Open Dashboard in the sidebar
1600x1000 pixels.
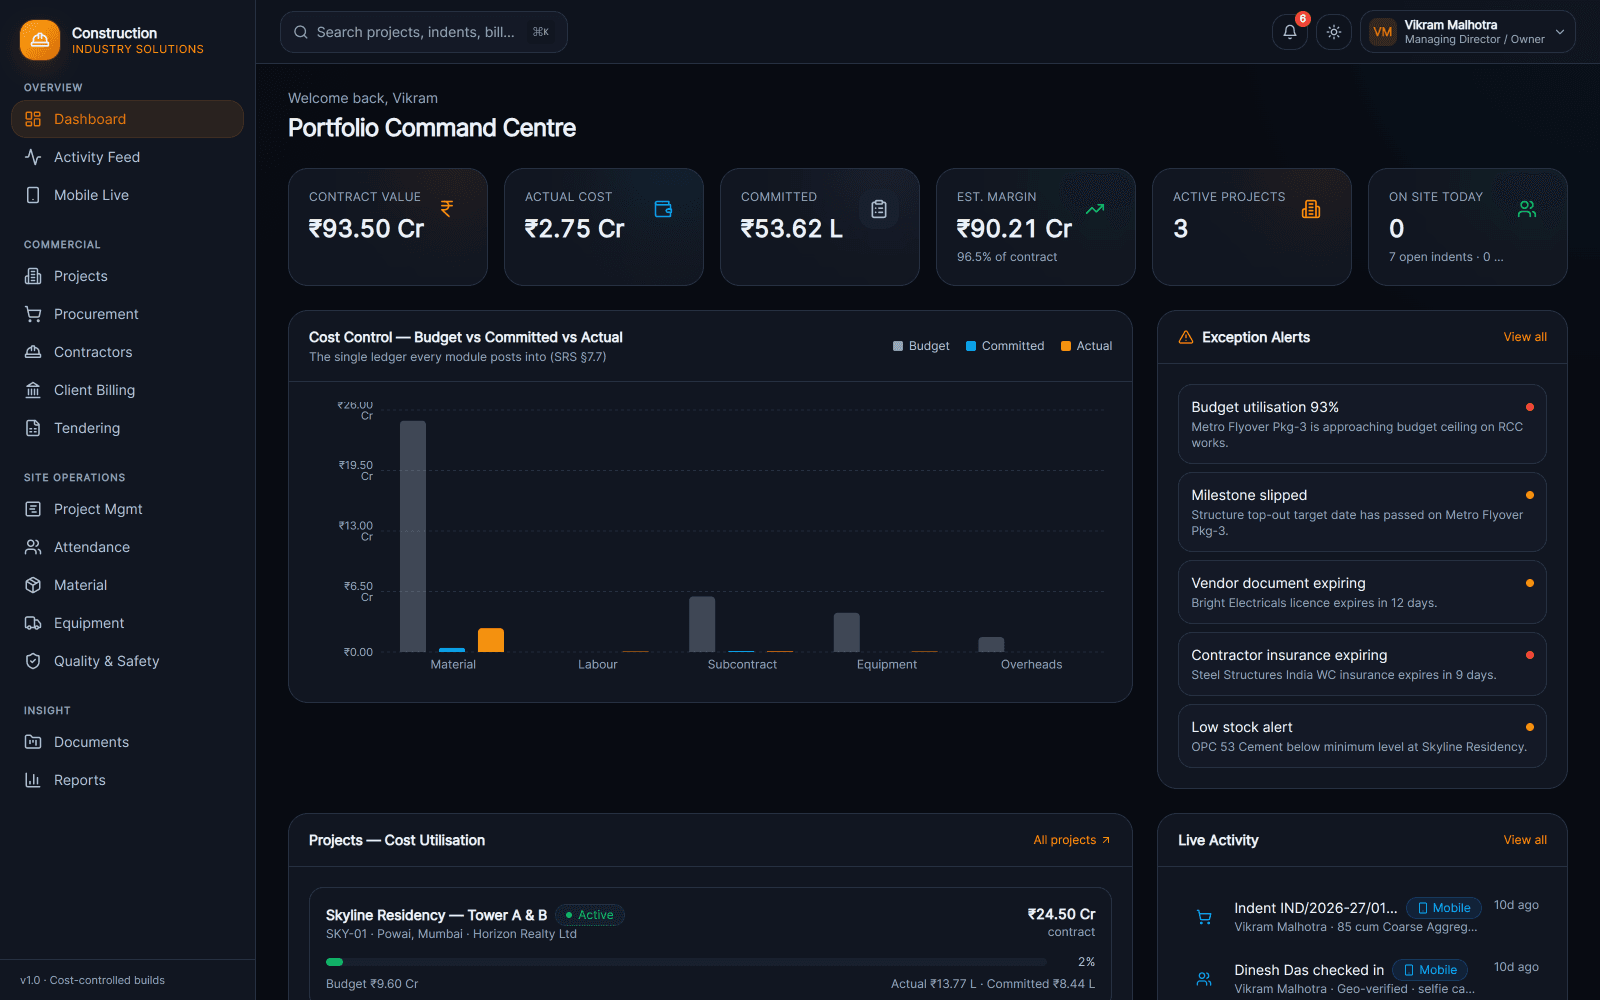pyautogui.click(x=127, y=119)
